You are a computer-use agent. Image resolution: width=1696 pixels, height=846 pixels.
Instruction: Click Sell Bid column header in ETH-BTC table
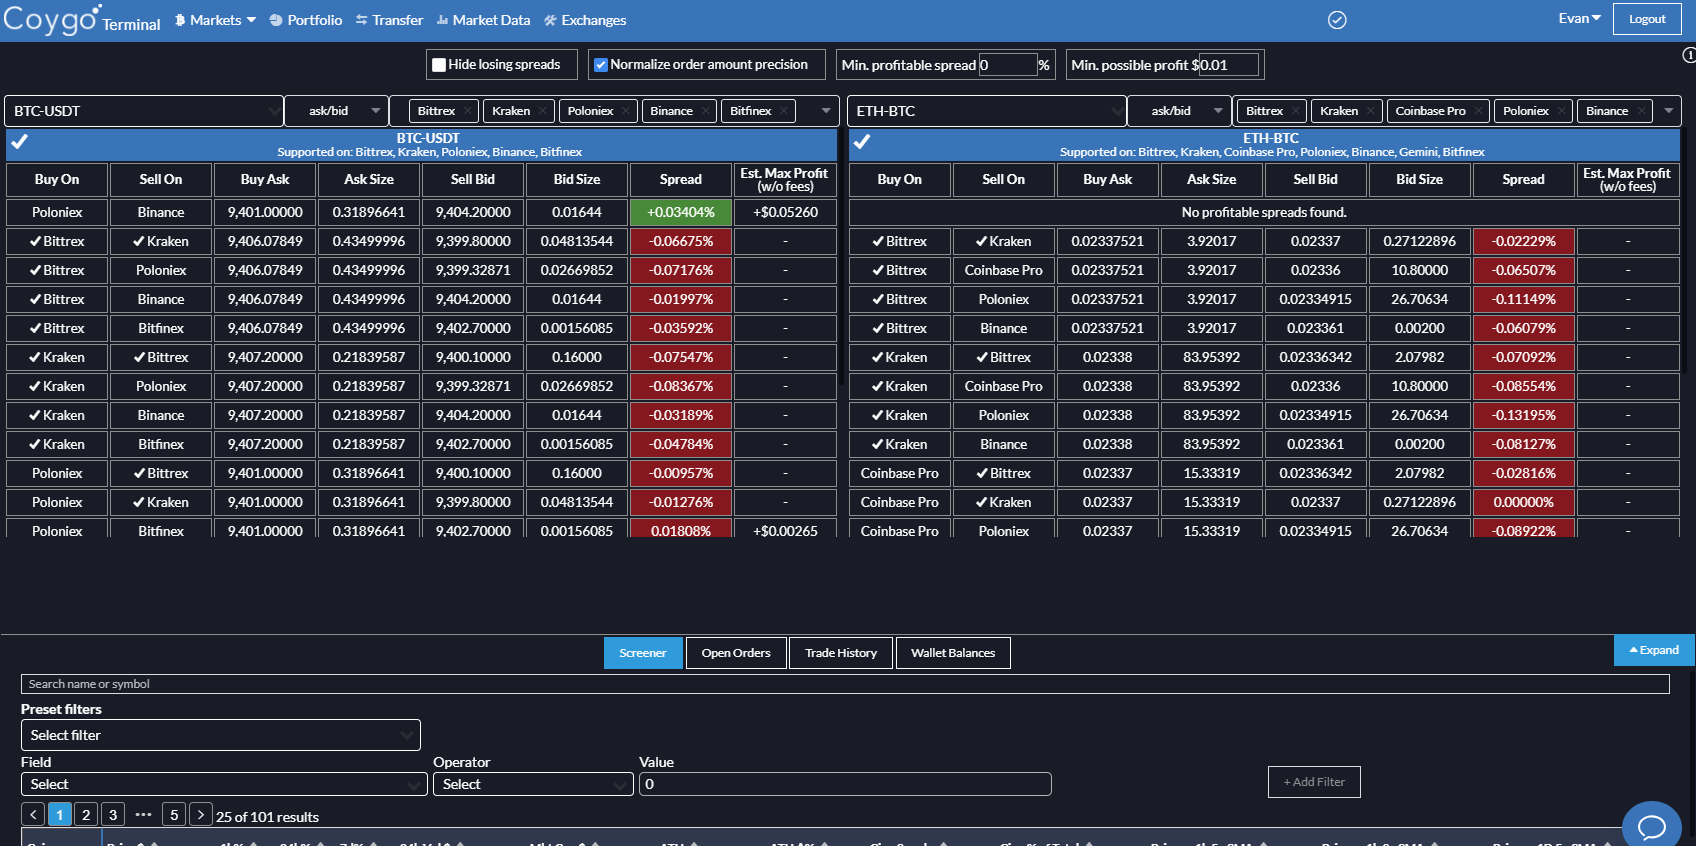coord(1316,180)
